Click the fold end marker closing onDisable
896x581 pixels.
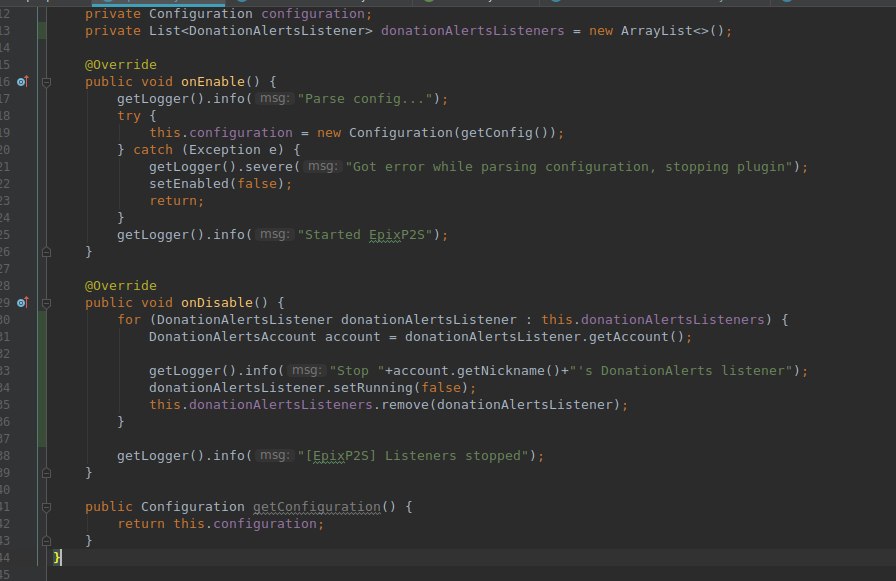pos(46,473)
